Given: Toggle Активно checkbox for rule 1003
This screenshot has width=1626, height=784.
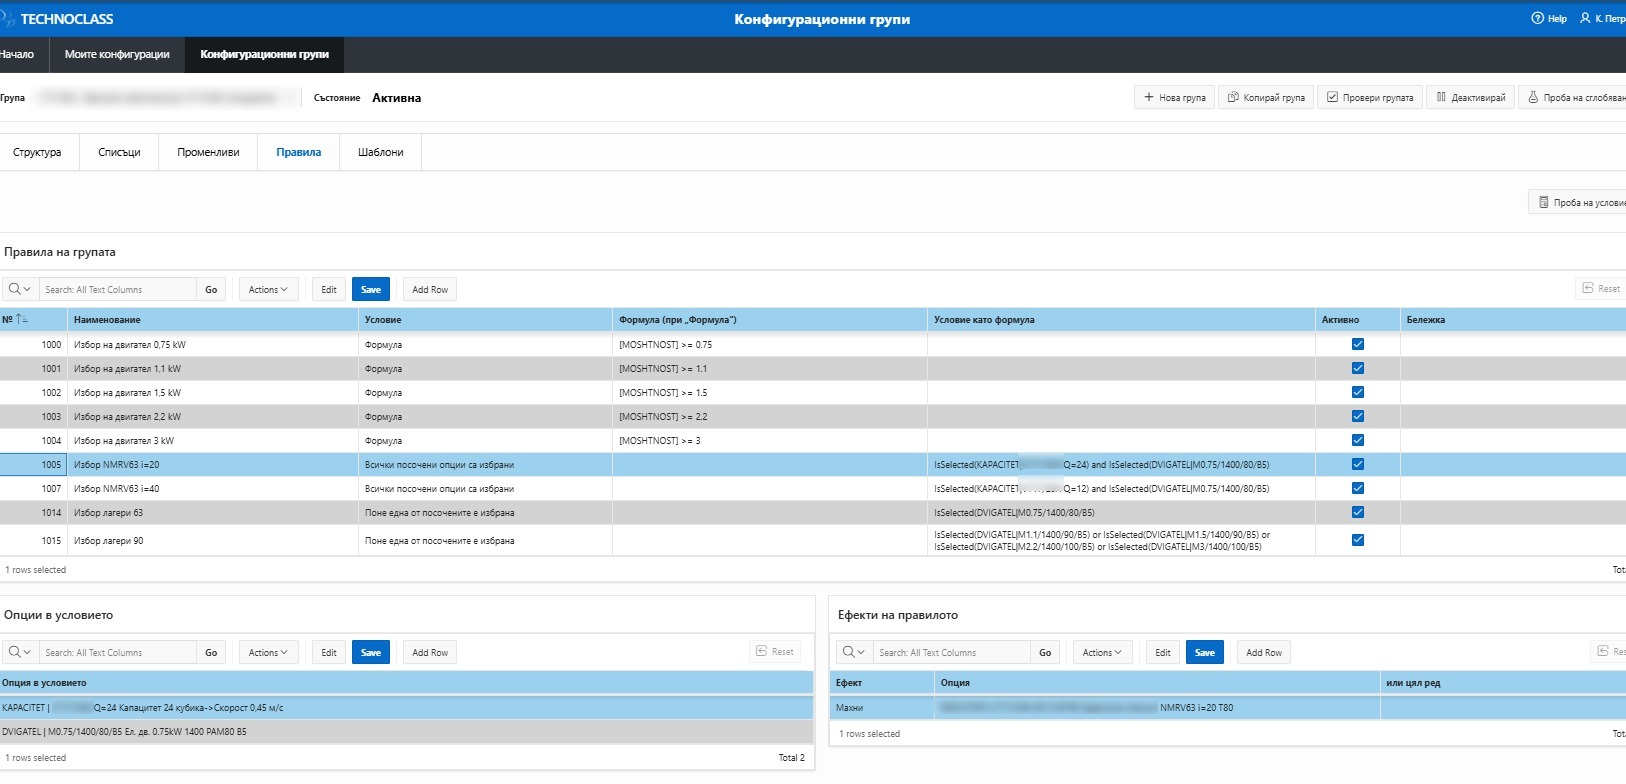Looking at the screenshot, I should pyautogui.click(x=1357, y=416).
